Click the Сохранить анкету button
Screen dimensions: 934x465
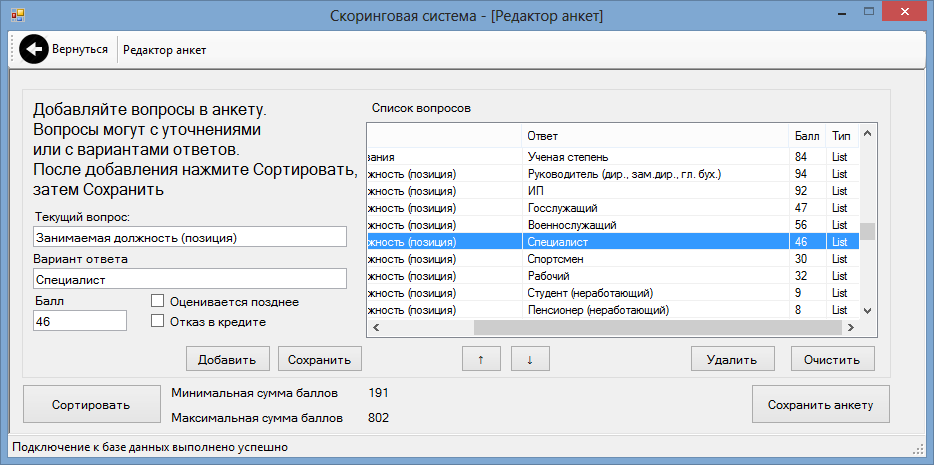pos(821,405)
